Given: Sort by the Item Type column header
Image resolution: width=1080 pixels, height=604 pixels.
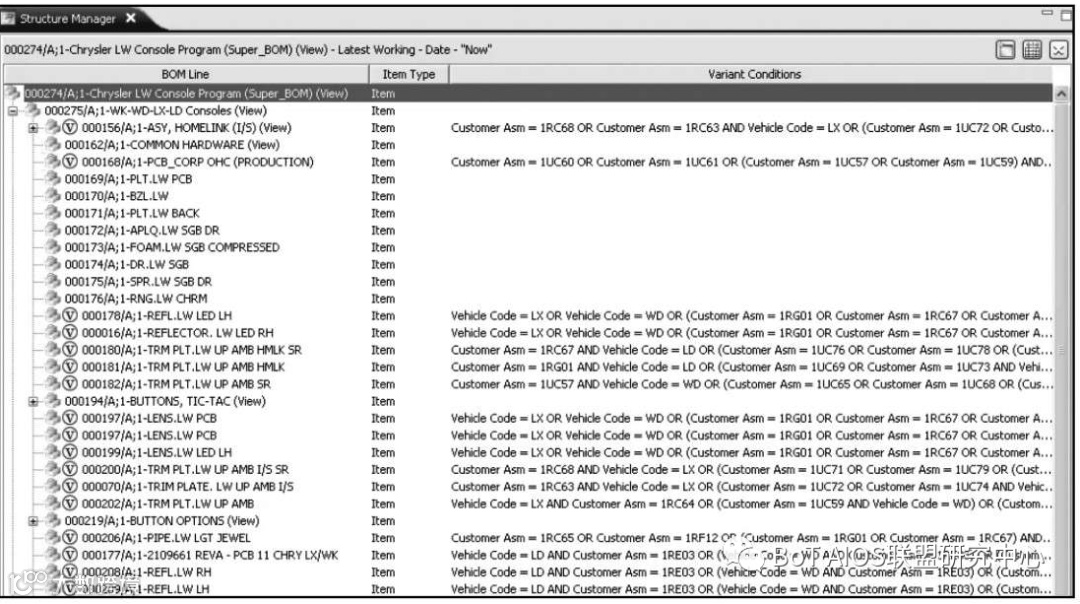Looking at the screenshot, I should 408,74.
